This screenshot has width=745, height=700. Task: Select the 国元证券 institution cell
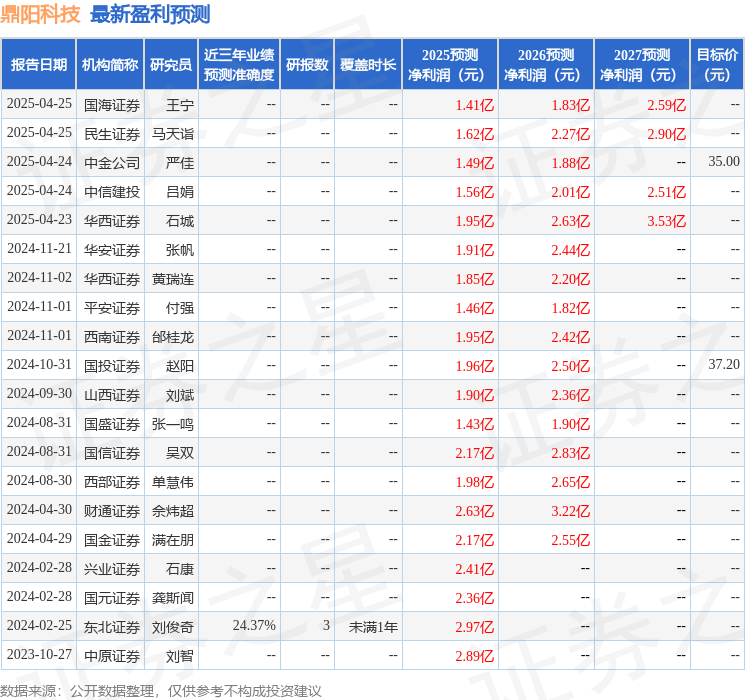[x=112, y=598]
